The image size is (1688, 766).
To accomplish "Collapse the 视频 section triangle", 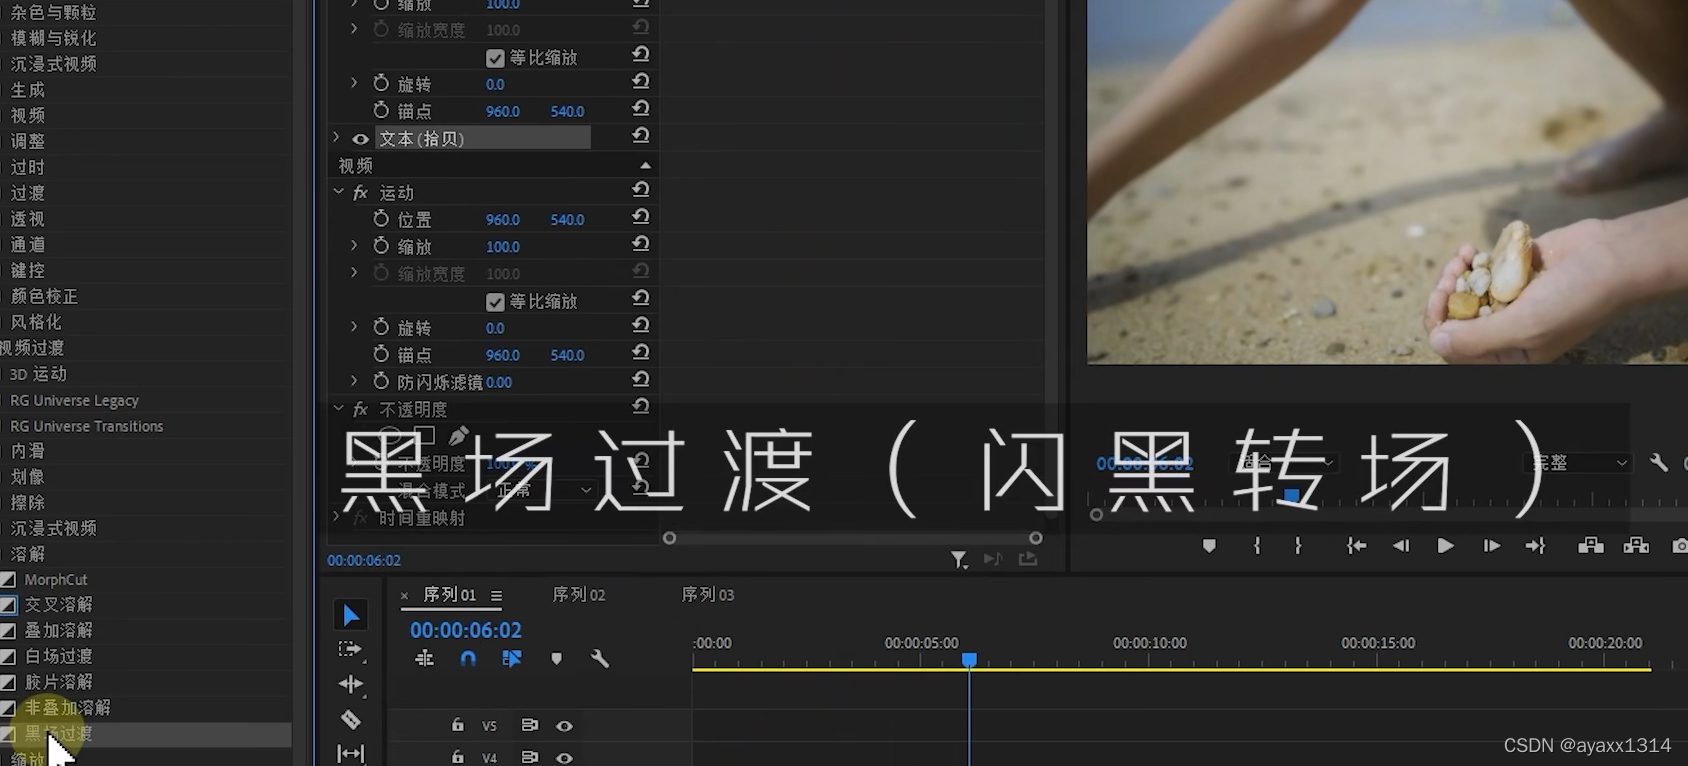I will coord(645,165).
